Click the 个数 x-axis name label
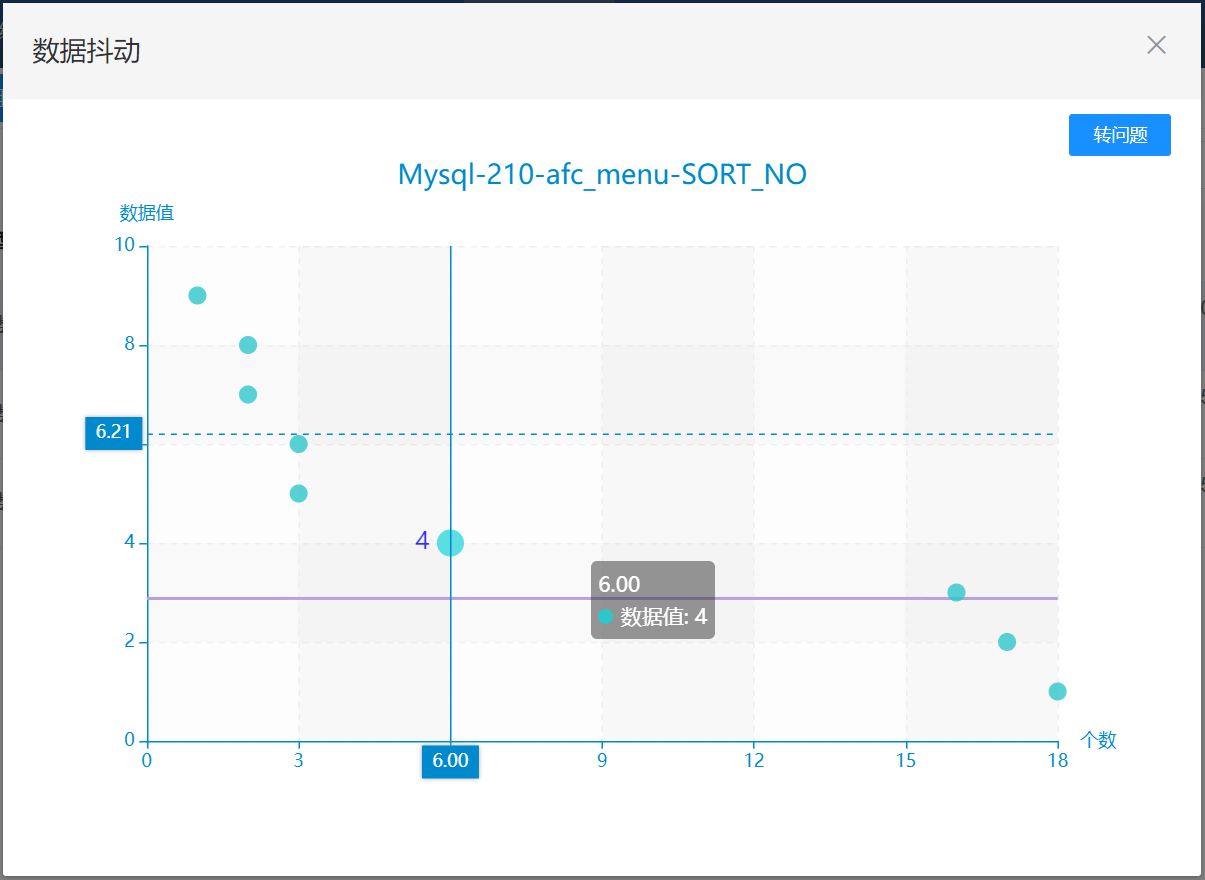Screen dimensions: 1205x880 coord(1098,740)
